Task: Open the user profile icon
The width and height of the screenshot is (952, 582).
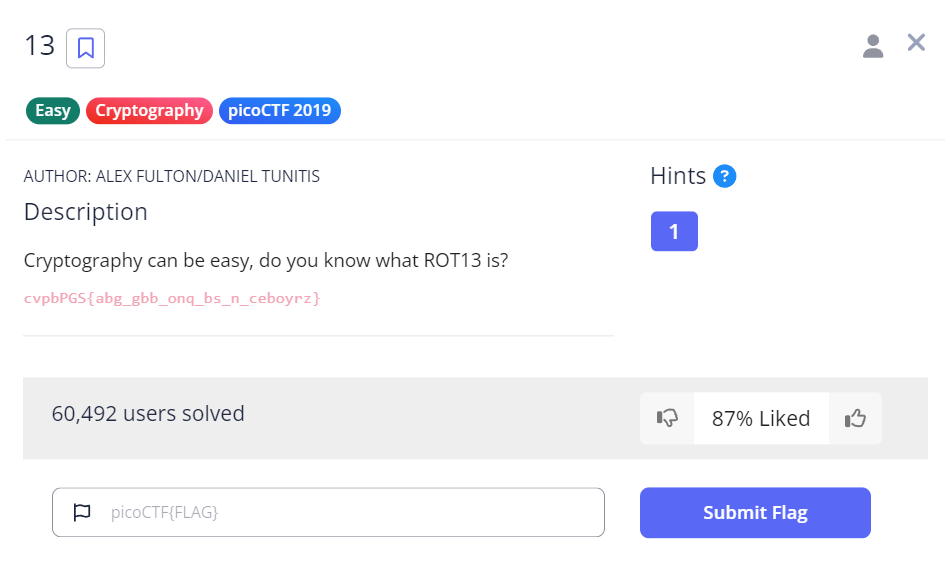Action: pos(873,45)
